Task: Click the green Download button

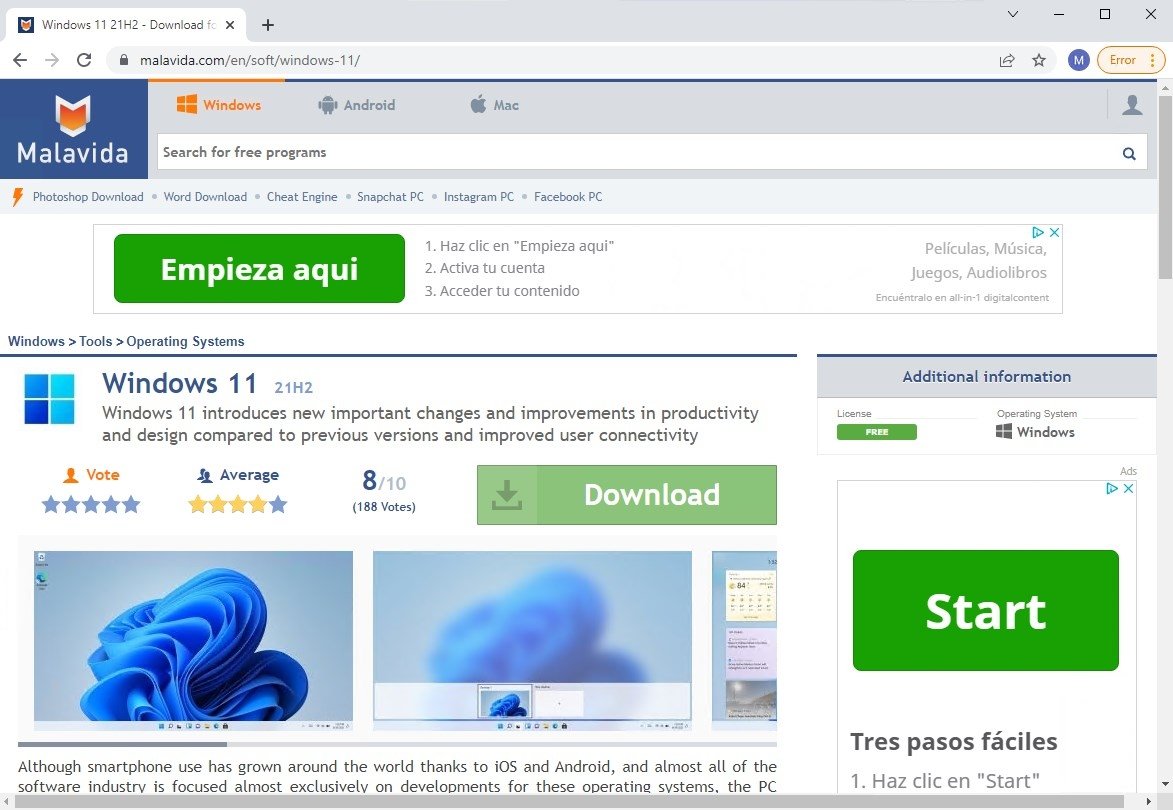Action: pos(627,495)
